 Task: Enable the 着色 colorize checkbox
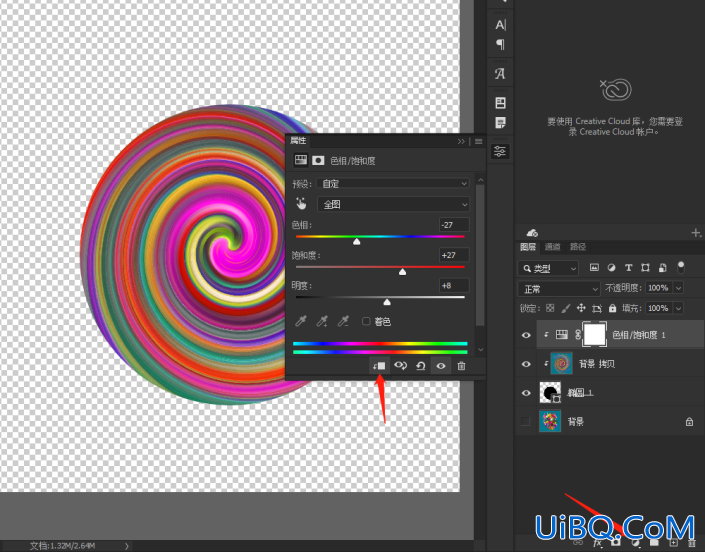(366, 321)
